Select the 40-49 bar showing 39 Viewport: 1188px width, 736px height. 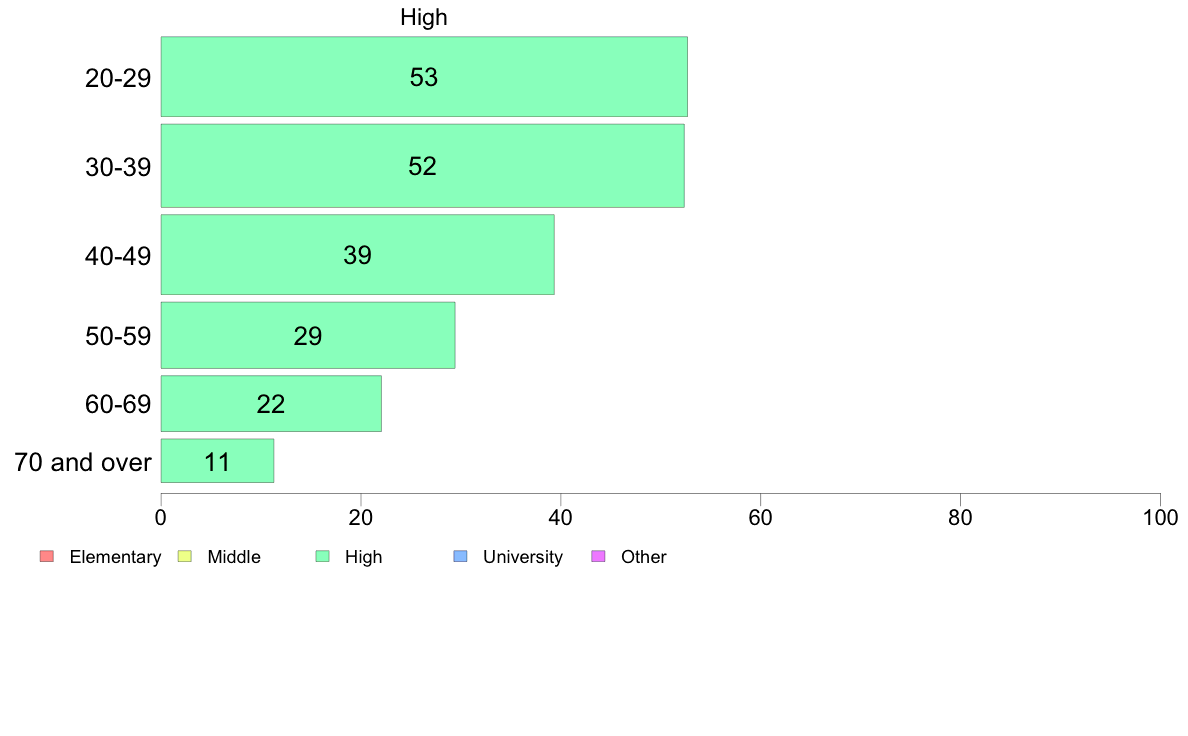pyautogui.click(x=358, y=255)
